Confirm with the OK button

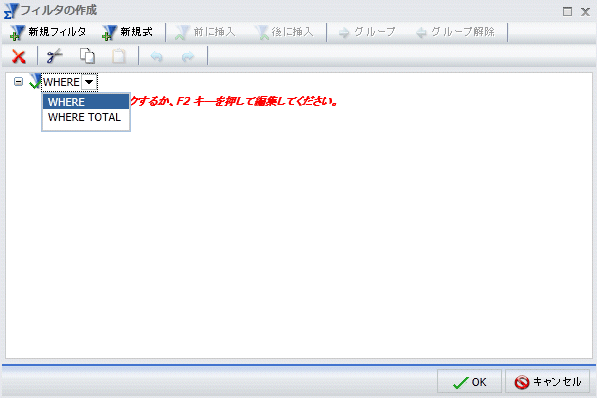[x=469, y=382]
